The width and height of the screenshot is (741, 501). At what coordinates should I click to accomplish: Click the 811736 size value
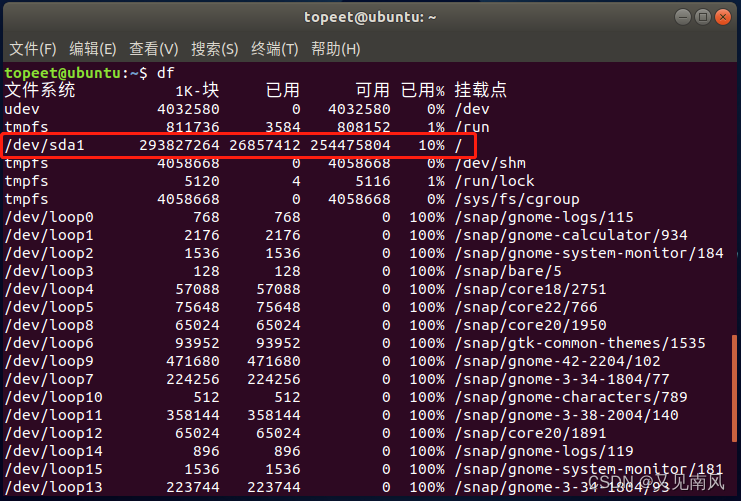pos(193,127)
